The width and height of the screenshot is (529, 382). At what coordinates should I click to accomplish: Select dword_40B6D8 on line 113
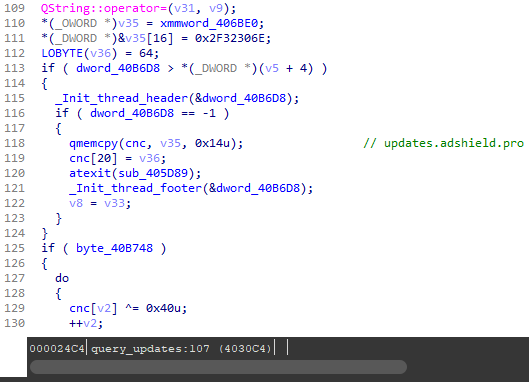click(118, 68)
